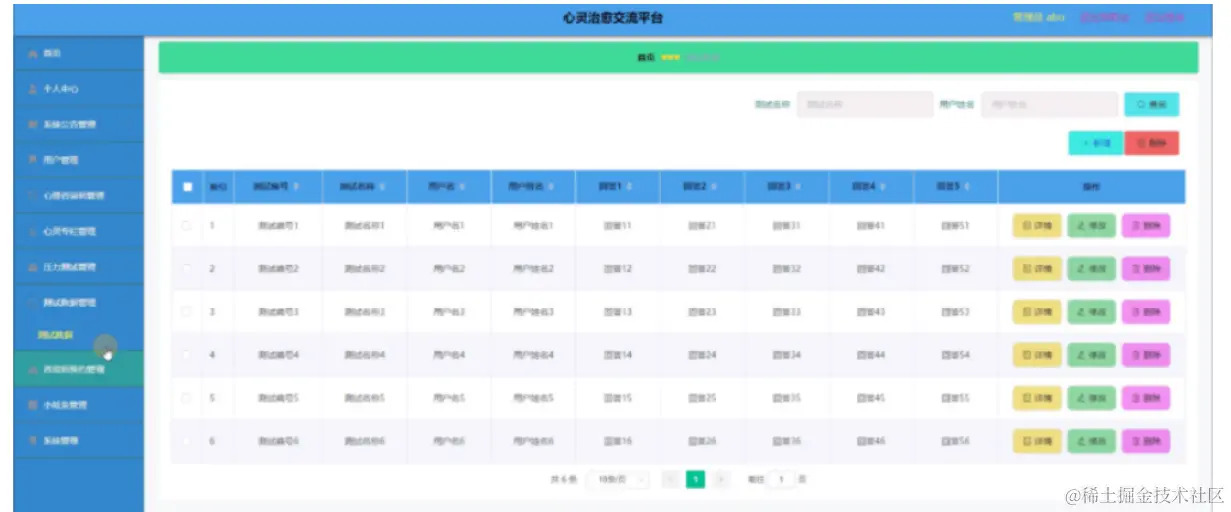Click green 修改 edit button in row 4
1231x512 pixels.
(1092, 355)
